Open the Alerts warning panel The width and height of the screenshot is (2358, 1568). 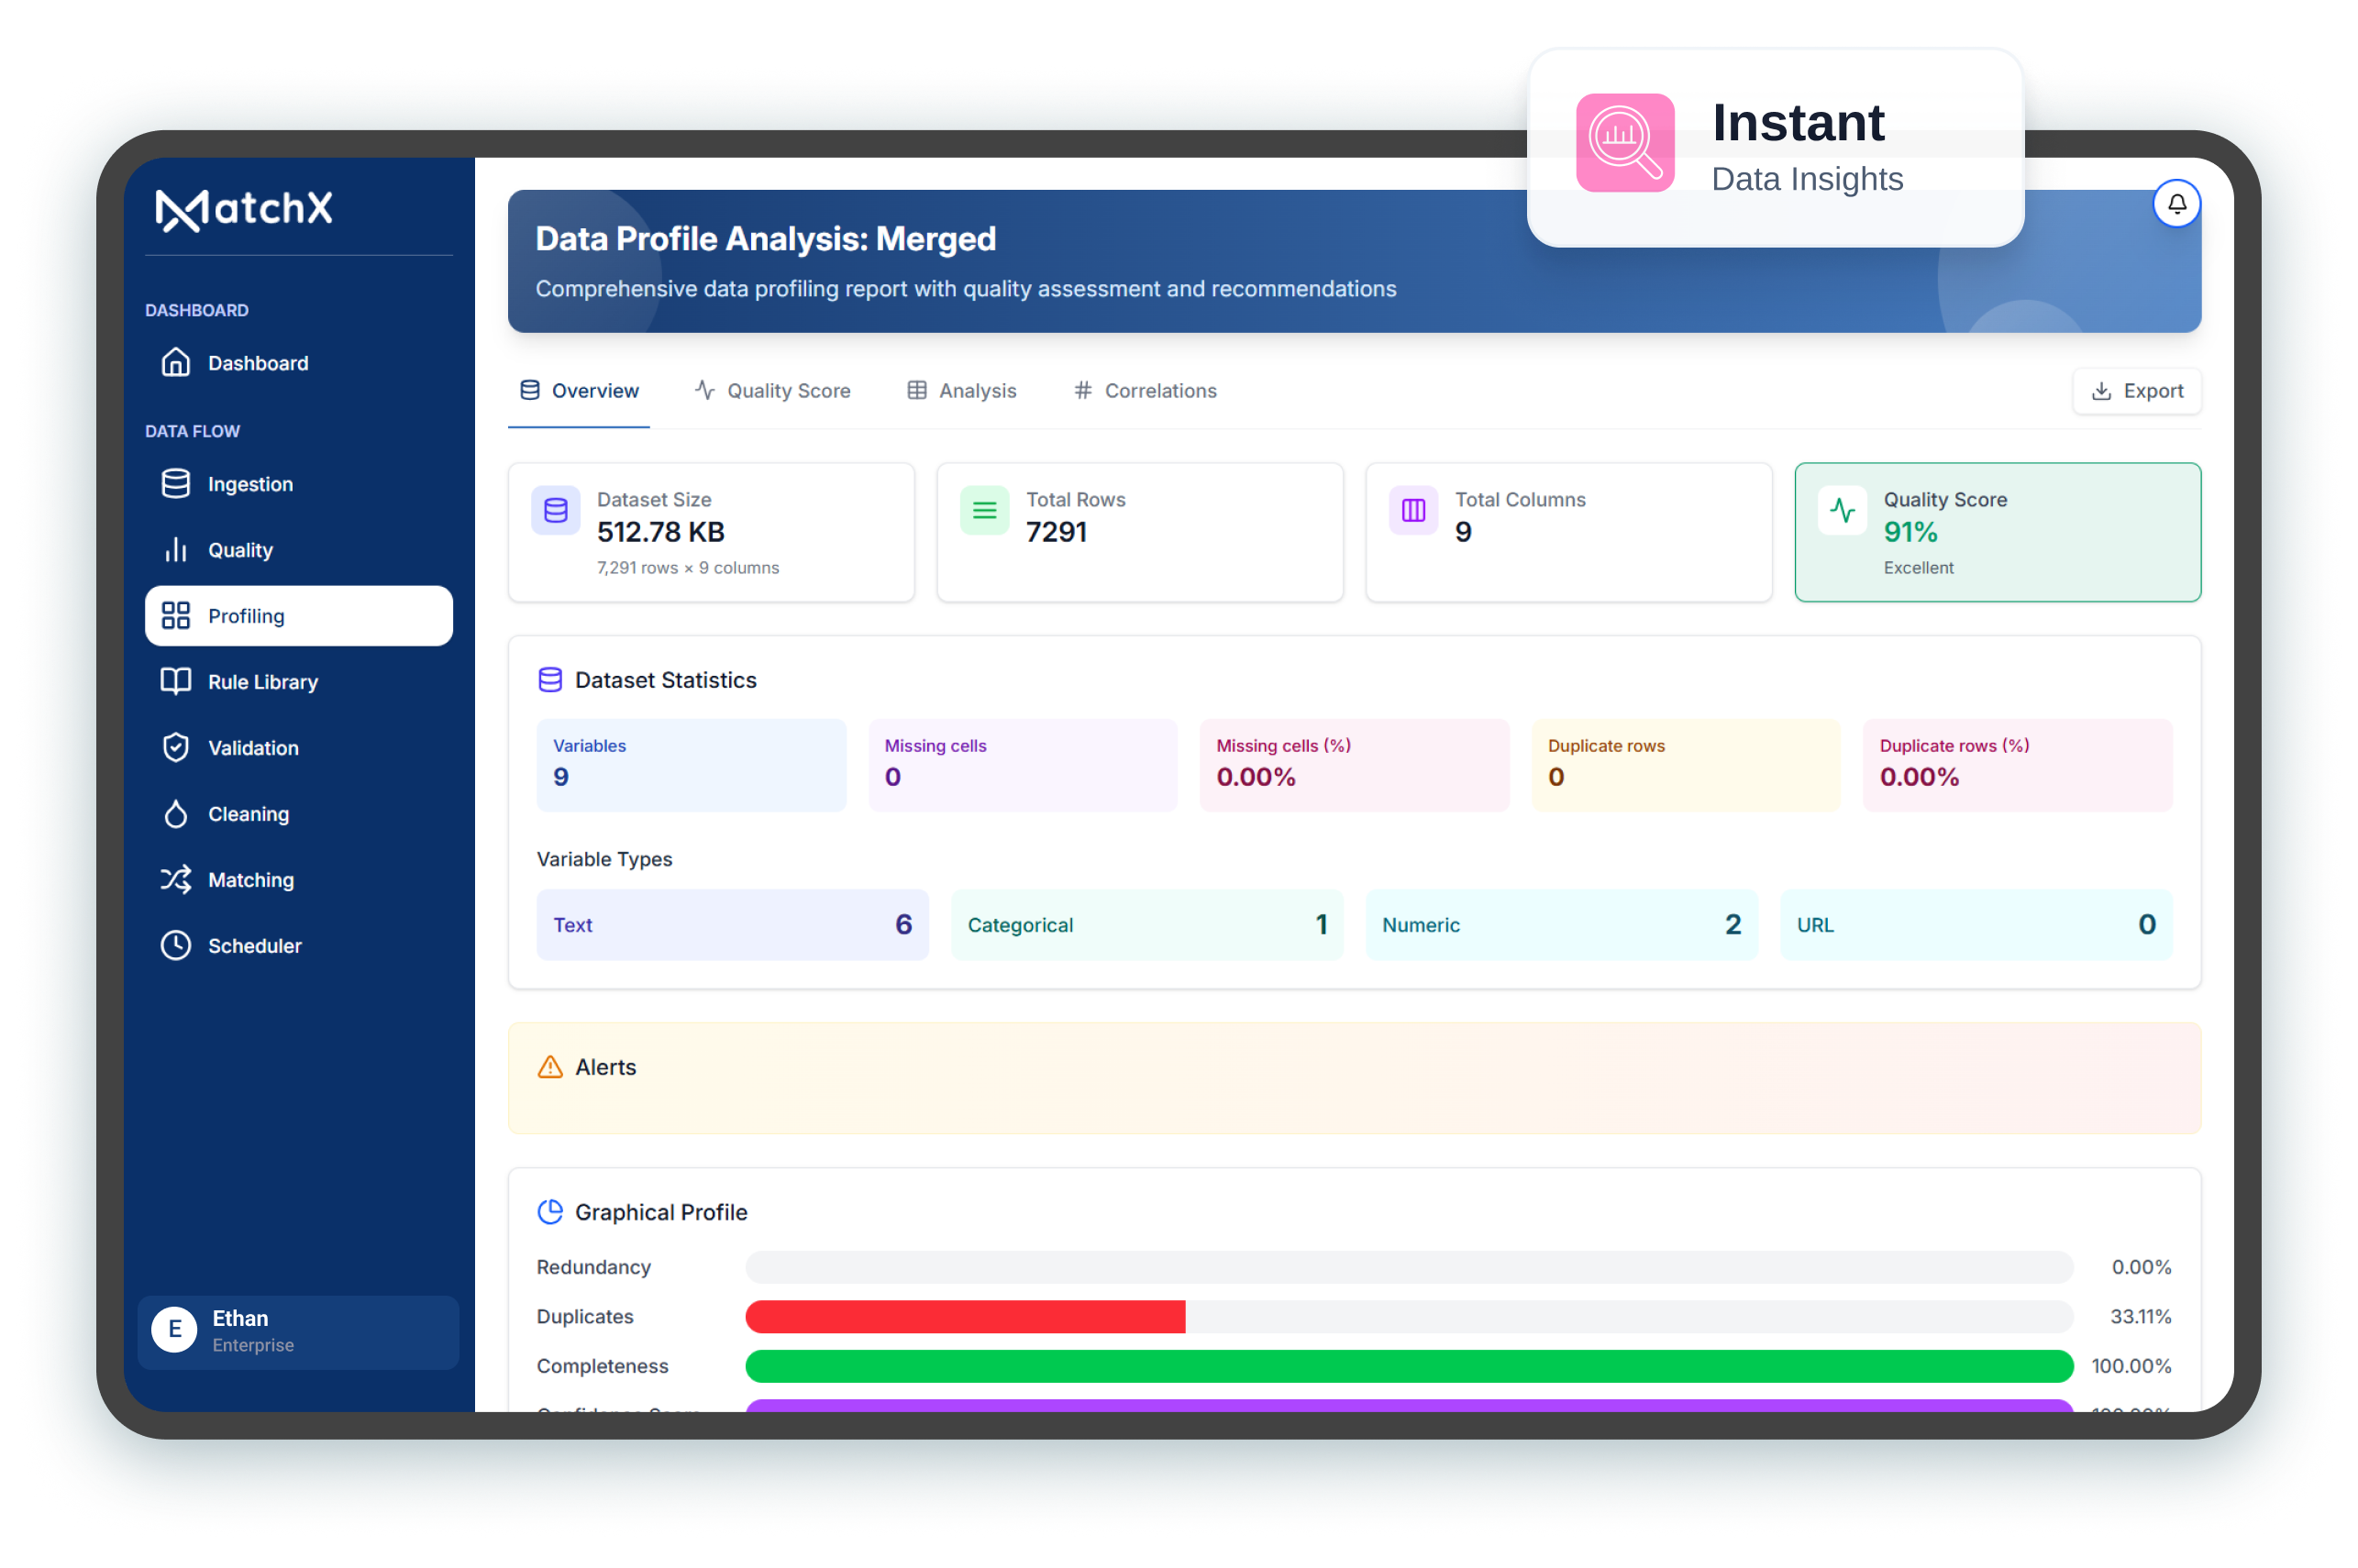tap(604, 1067)
